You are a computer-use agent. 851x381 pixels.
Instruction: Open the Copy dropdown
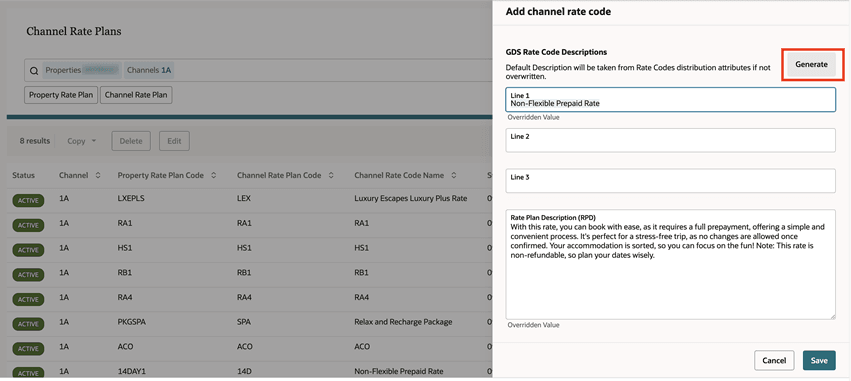click(81, 141)
